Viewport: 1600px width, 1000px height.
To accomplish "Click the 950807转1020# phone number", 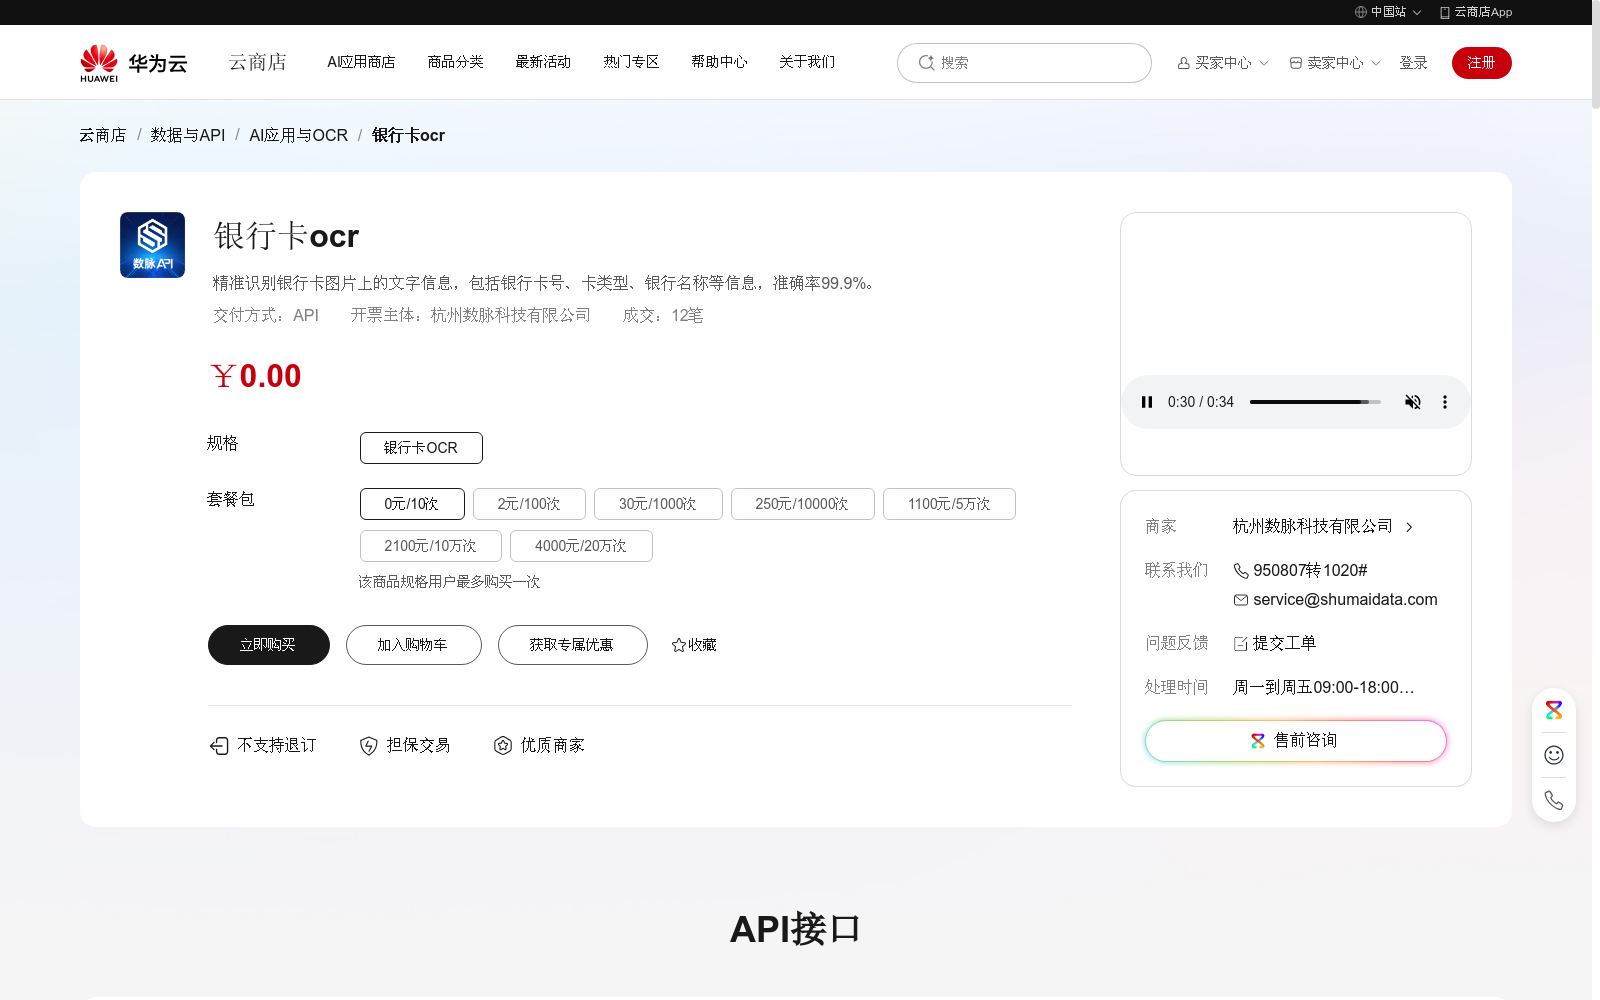I will [1310, 571].
